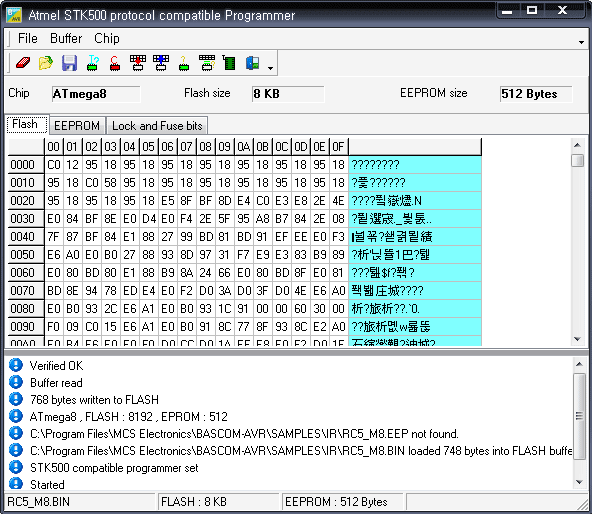Click info icon beside STK500 compatible programmer set
This screenshot has height=514, width=592.
click(16, 467)
